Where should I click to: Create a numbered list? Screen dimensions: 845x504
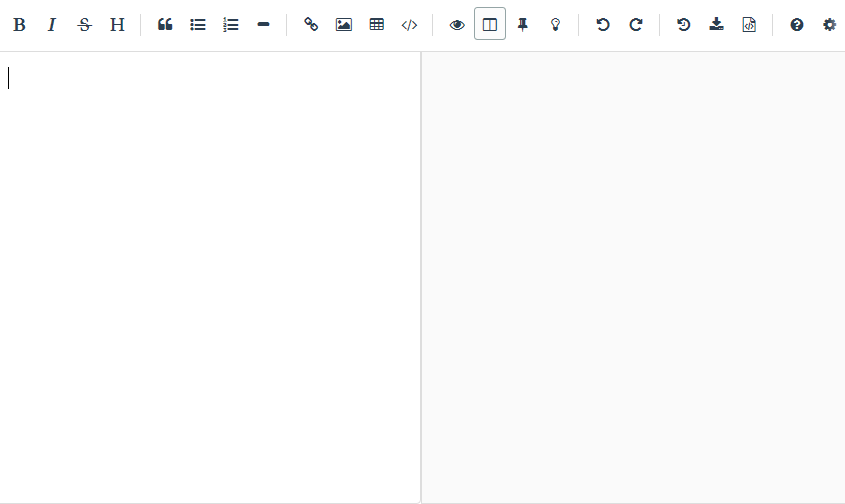coord(231,25)
